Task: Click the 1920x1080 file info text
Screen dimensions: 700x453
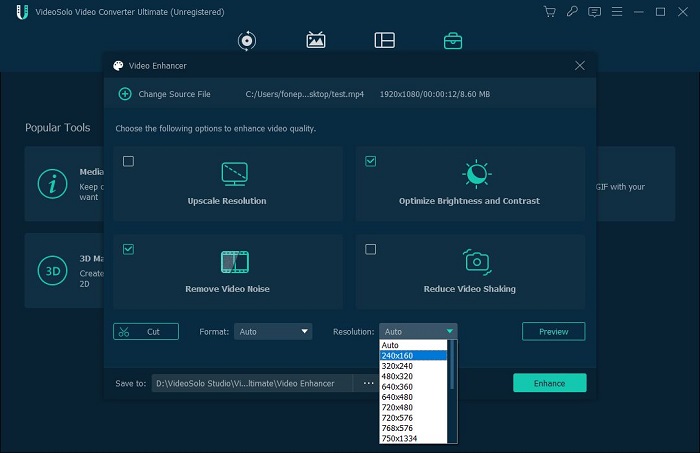Action: 435,94
